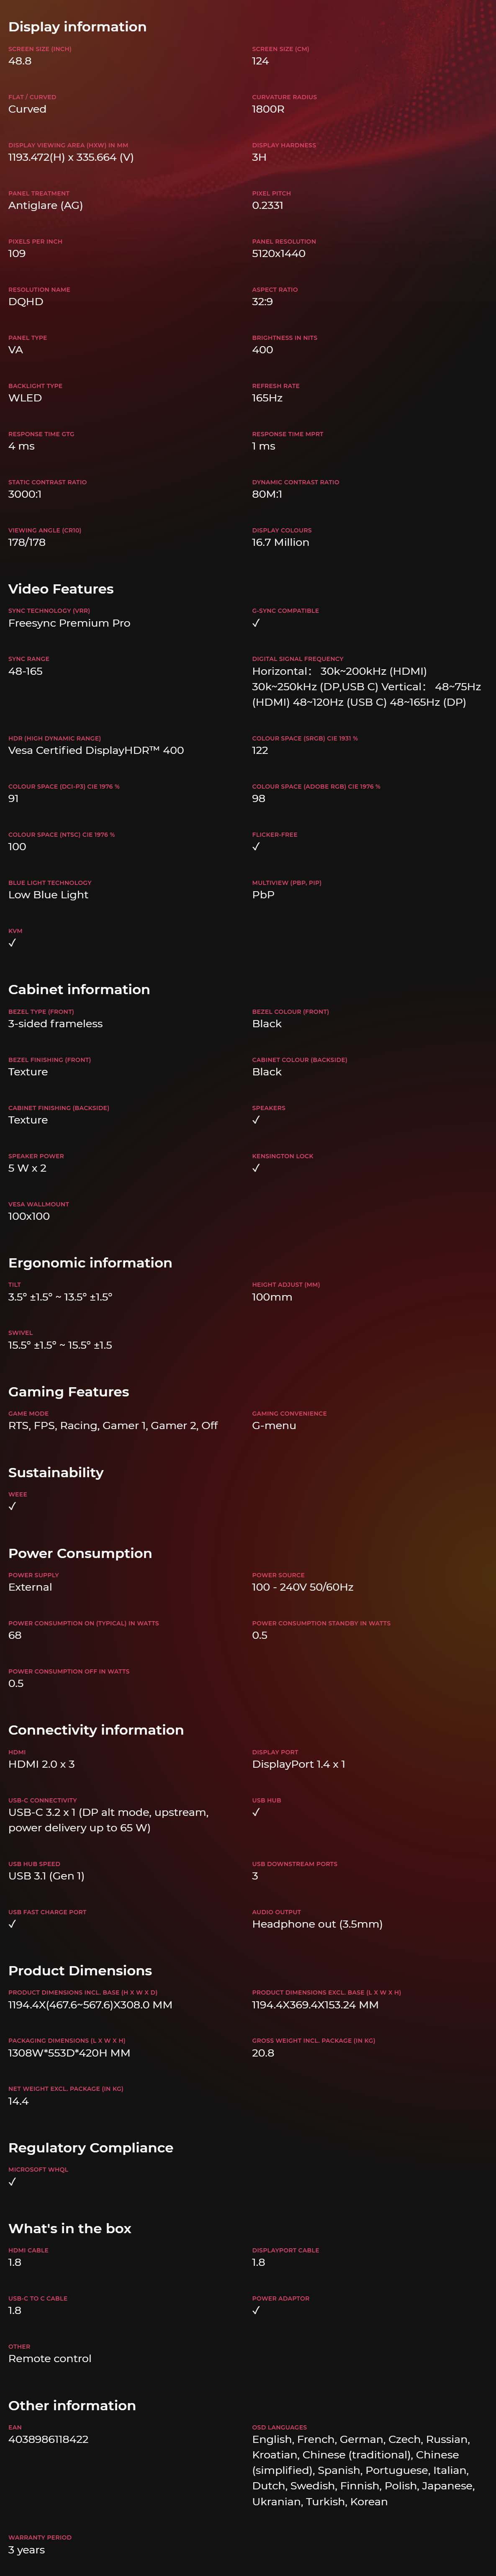Click the Flicker-Free checkmark icon
This screenshot has height=2576, width=496.
(256, 847)
